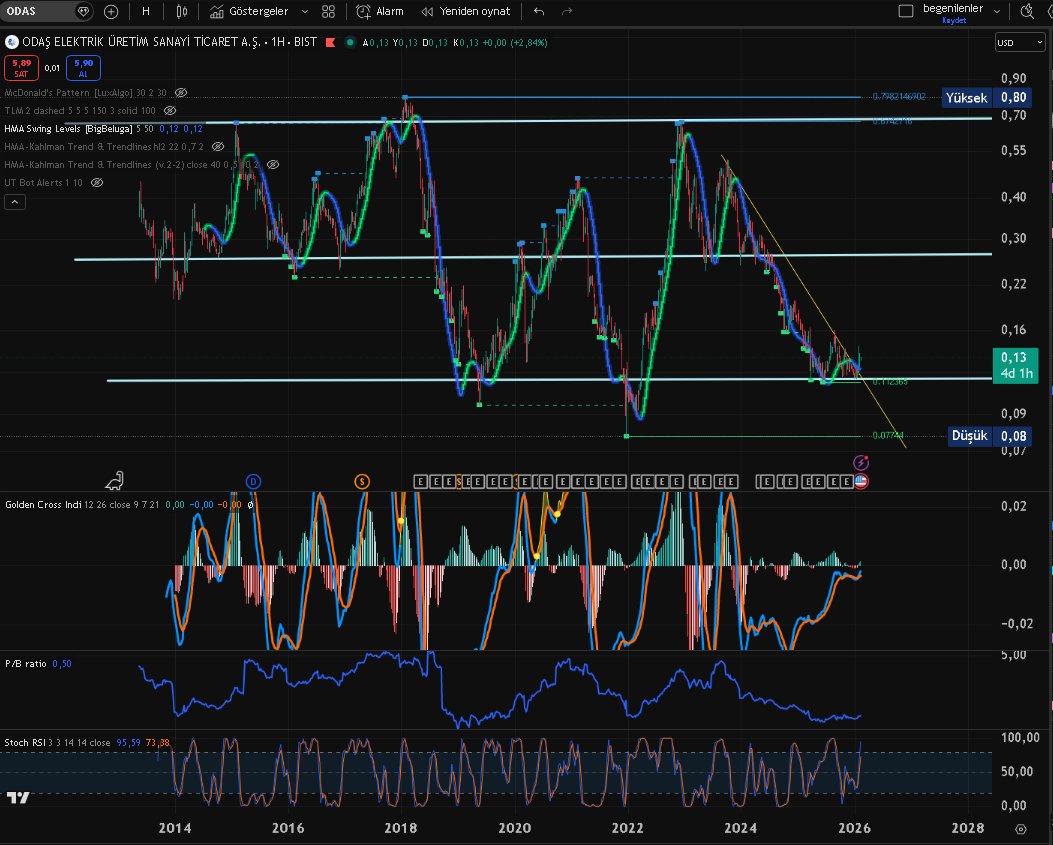Click the ODAŞ company logo icon
This screenshot has height=845, width=1053.
pos(11,42)
